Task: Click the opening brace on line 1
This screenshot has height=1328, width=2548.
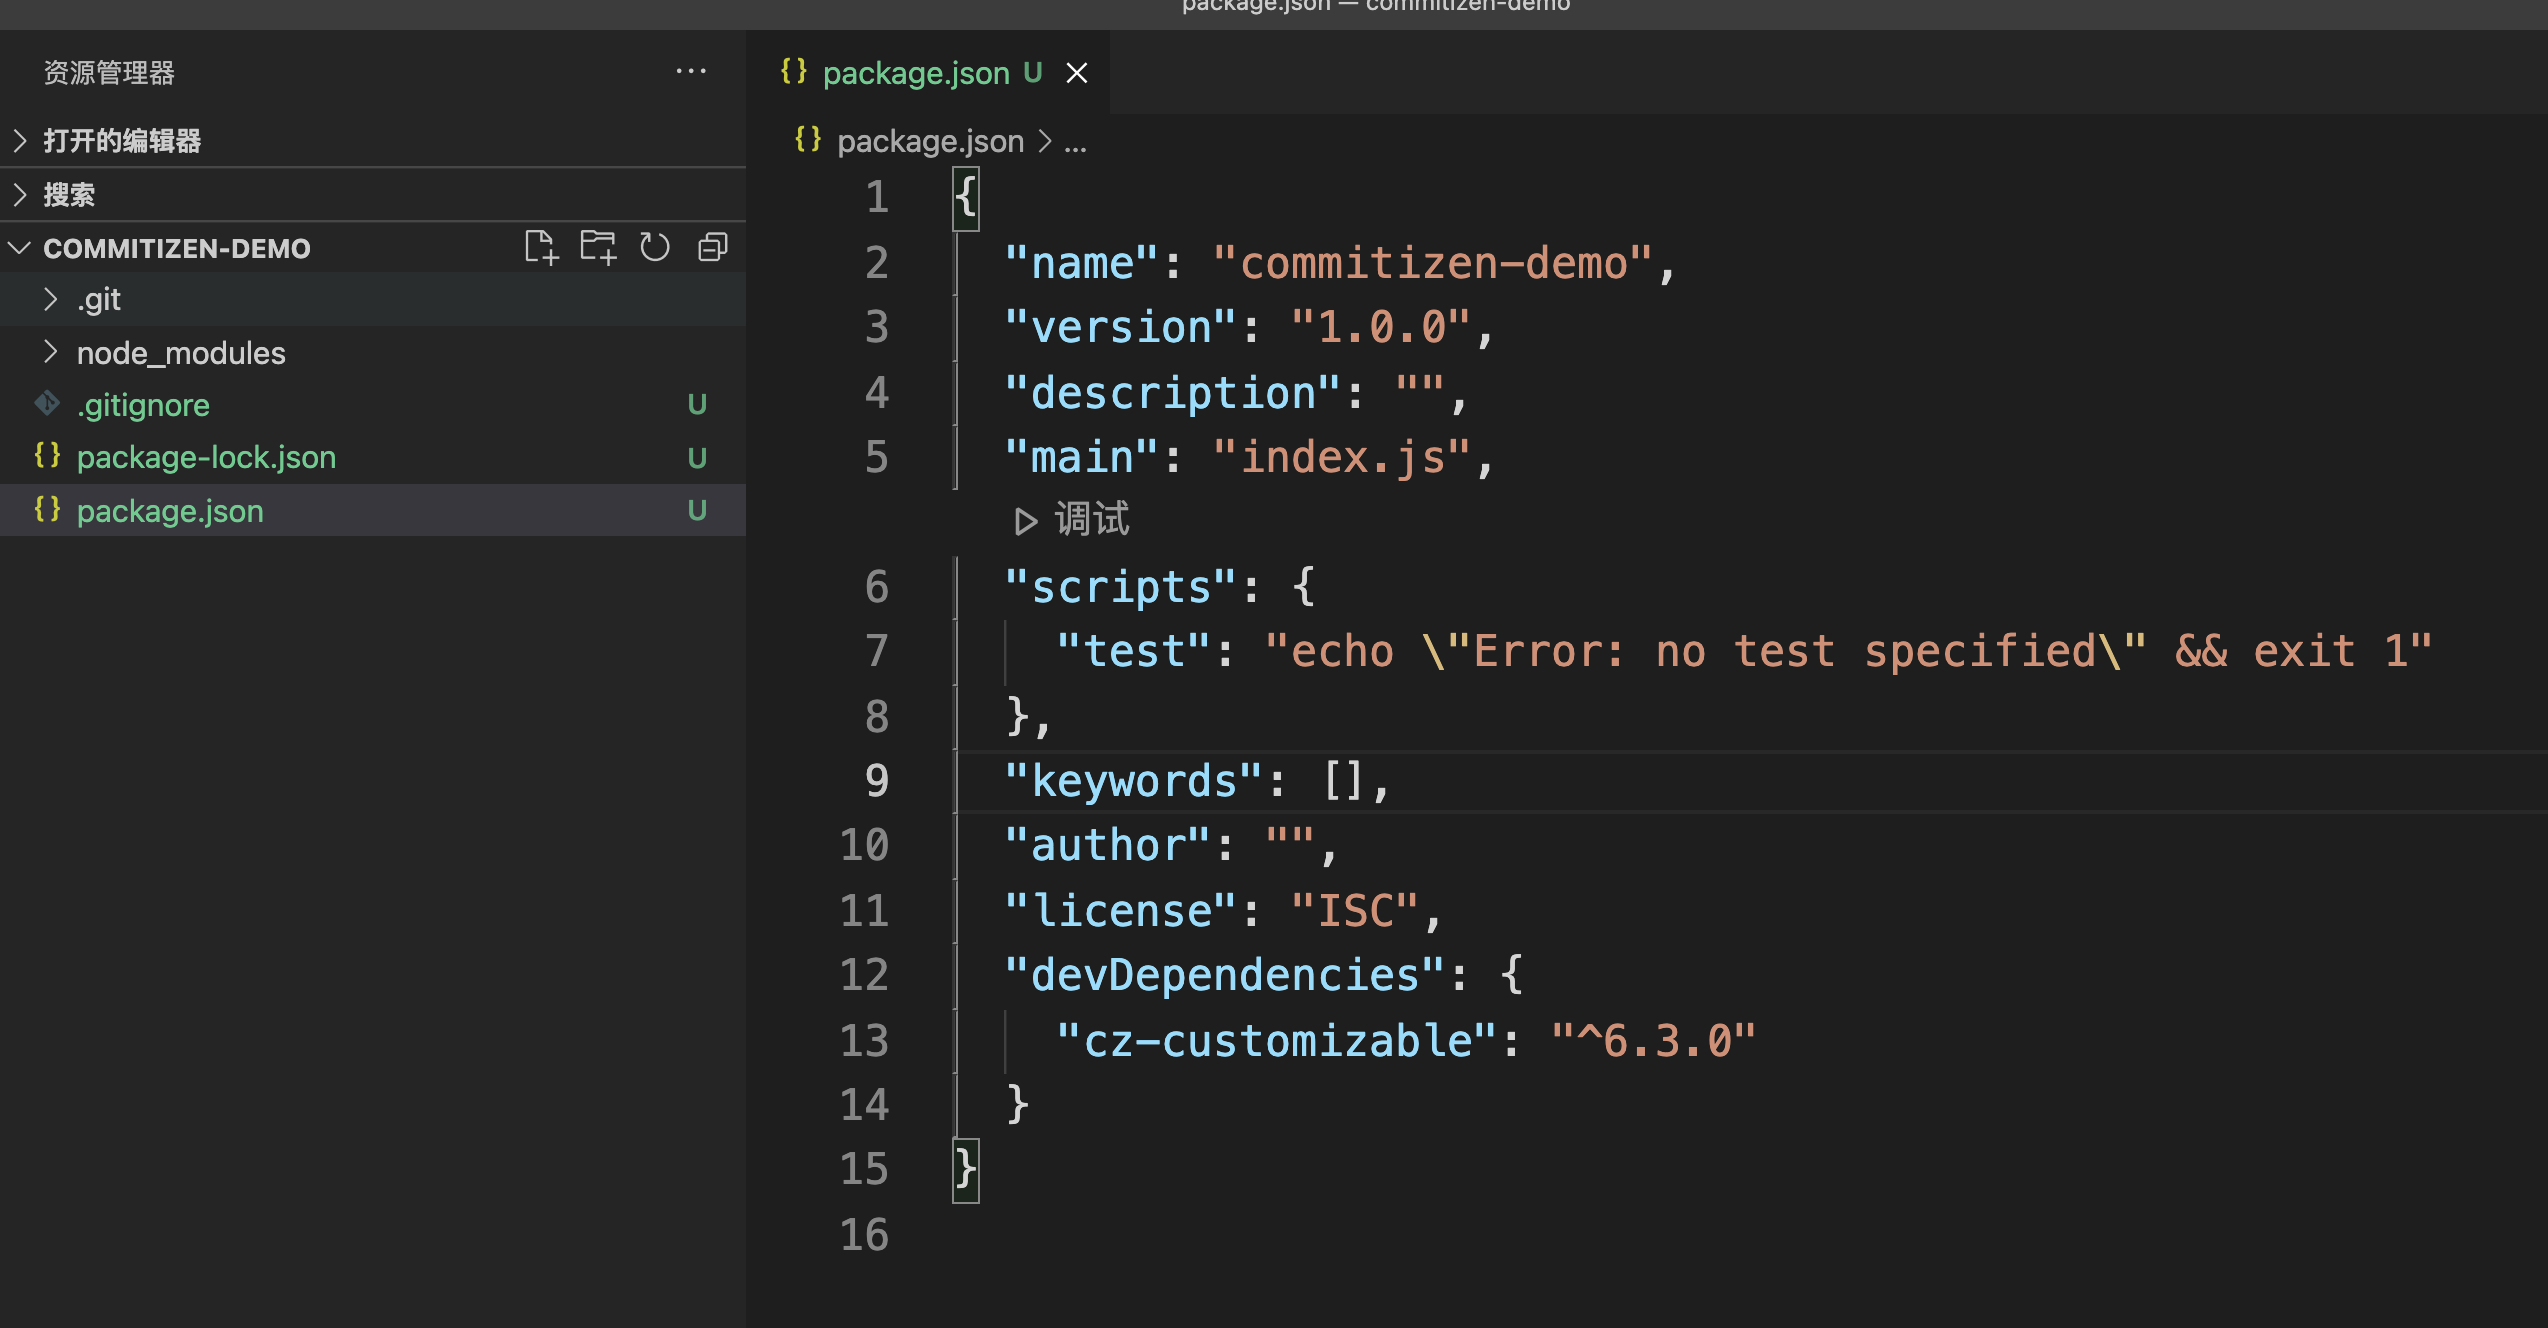Action: [x=965, y=198]
